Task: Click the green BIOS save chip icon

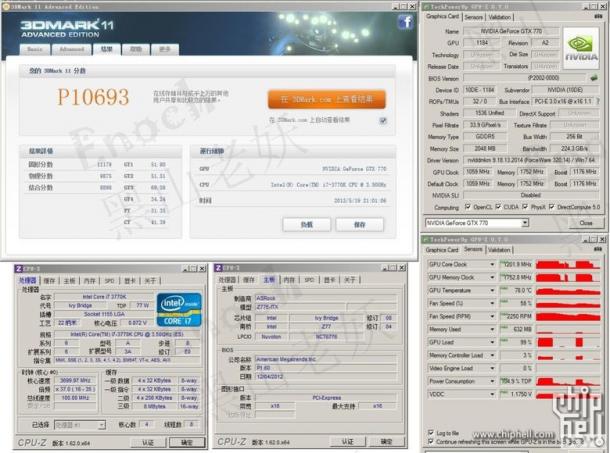Action: 594,78
